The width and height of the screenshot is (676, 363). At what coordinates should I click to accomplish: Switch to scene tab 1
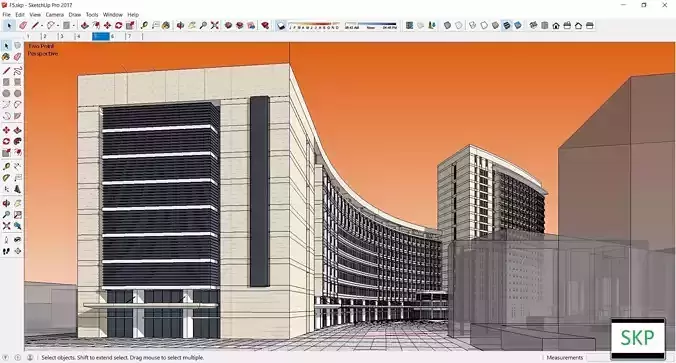coord(33,37)
